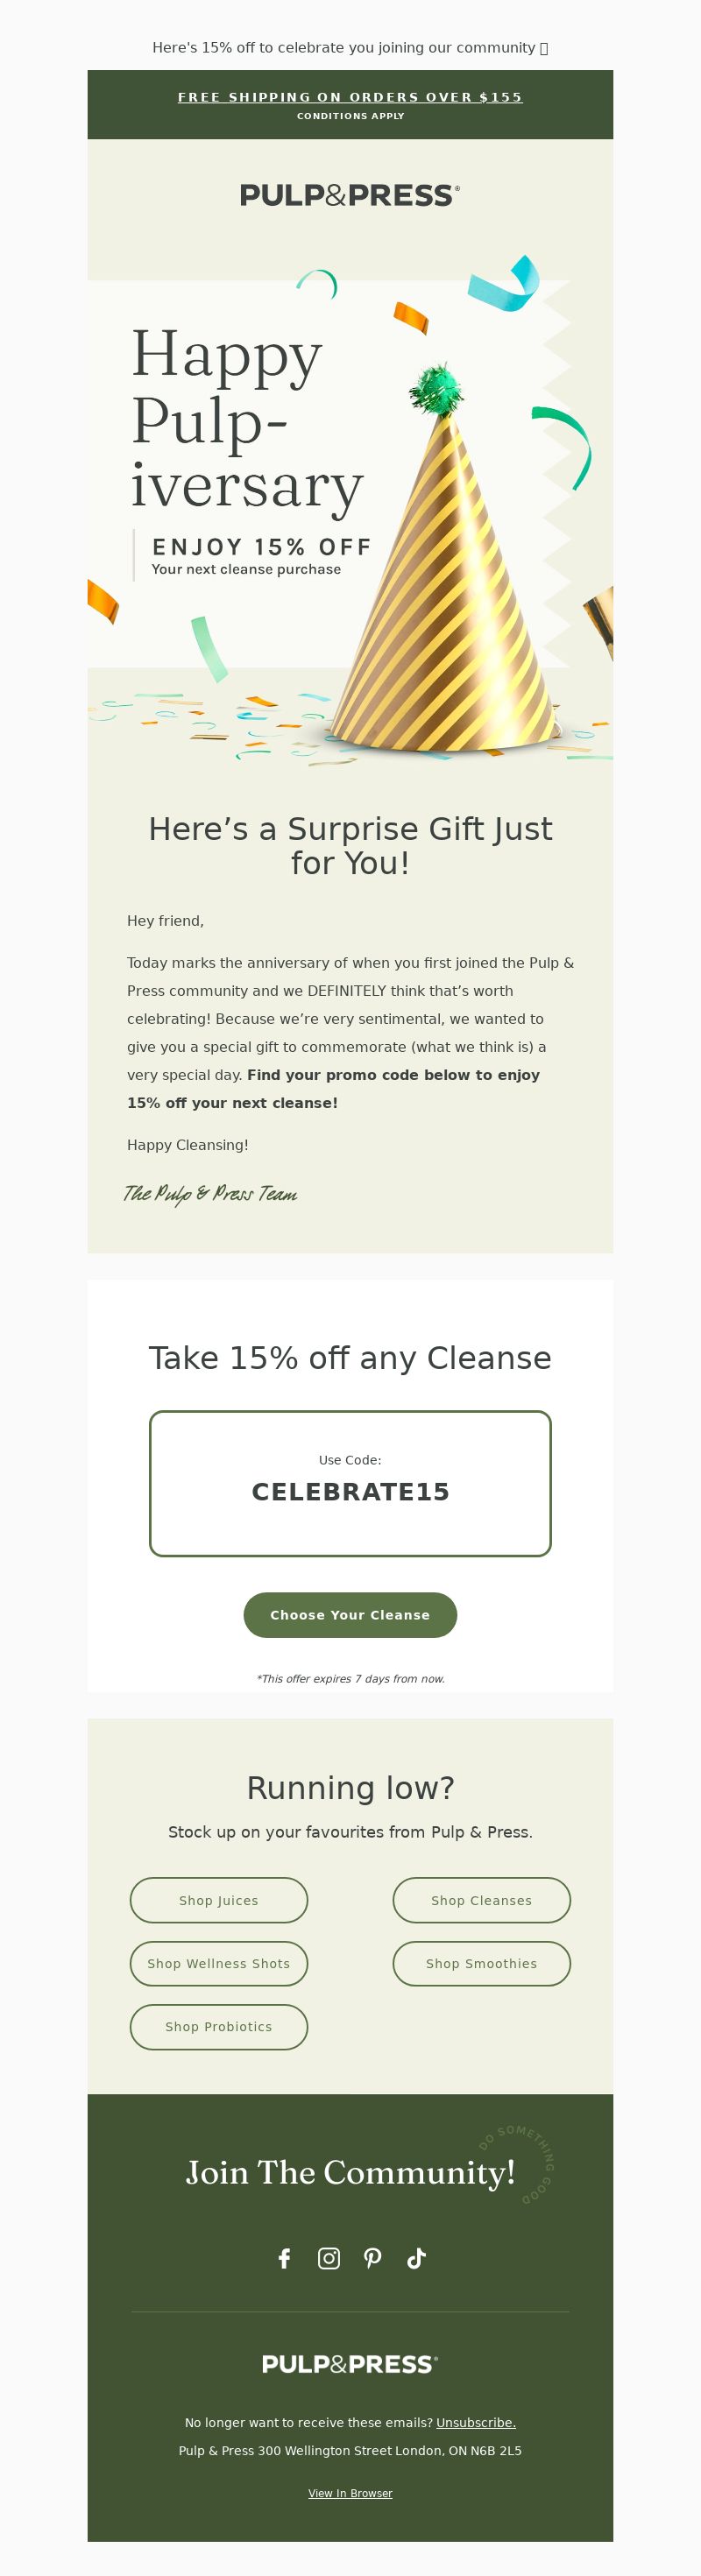Open the TikTok icon in footer

point(417,2258)
